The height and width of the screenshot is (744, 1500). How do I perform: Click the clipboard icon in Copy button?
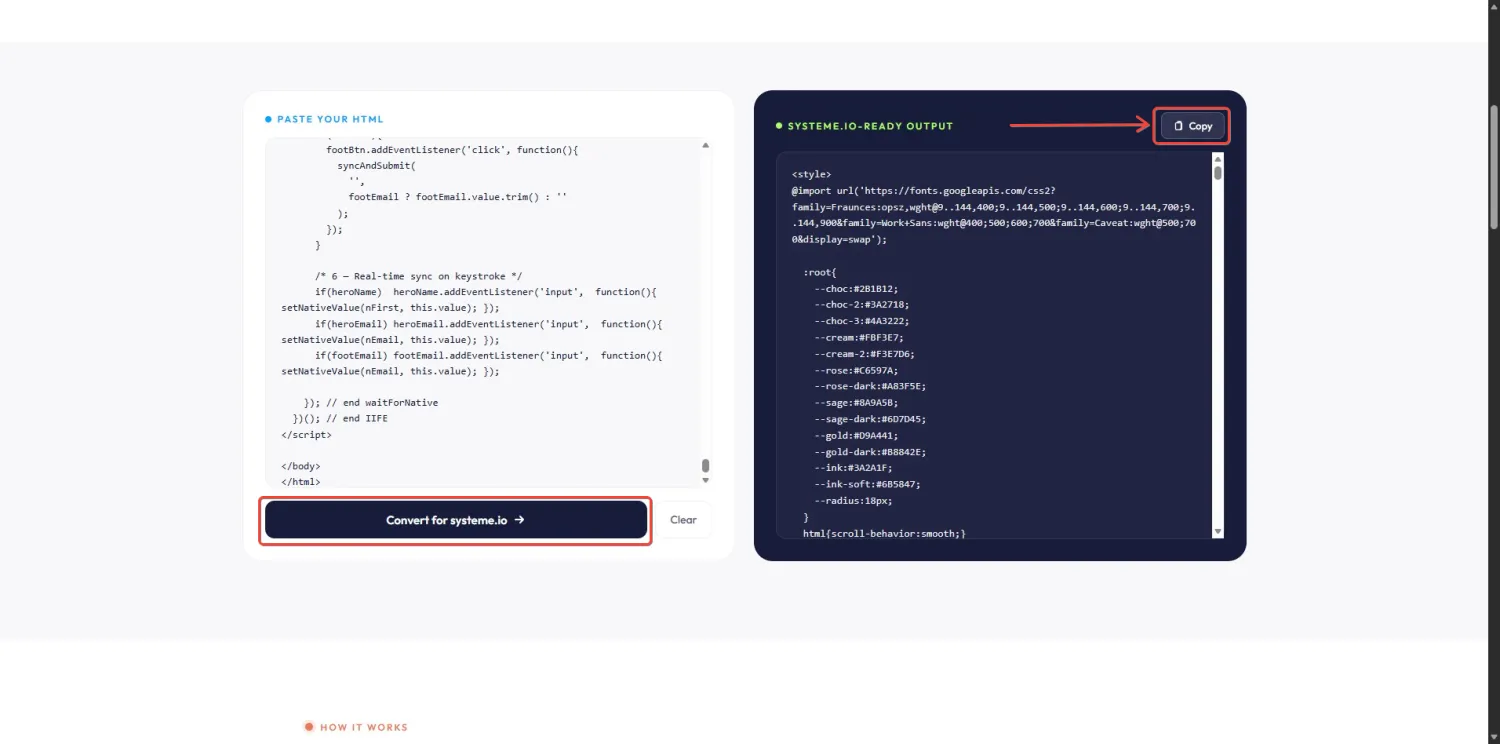(x=1179, y=126)
